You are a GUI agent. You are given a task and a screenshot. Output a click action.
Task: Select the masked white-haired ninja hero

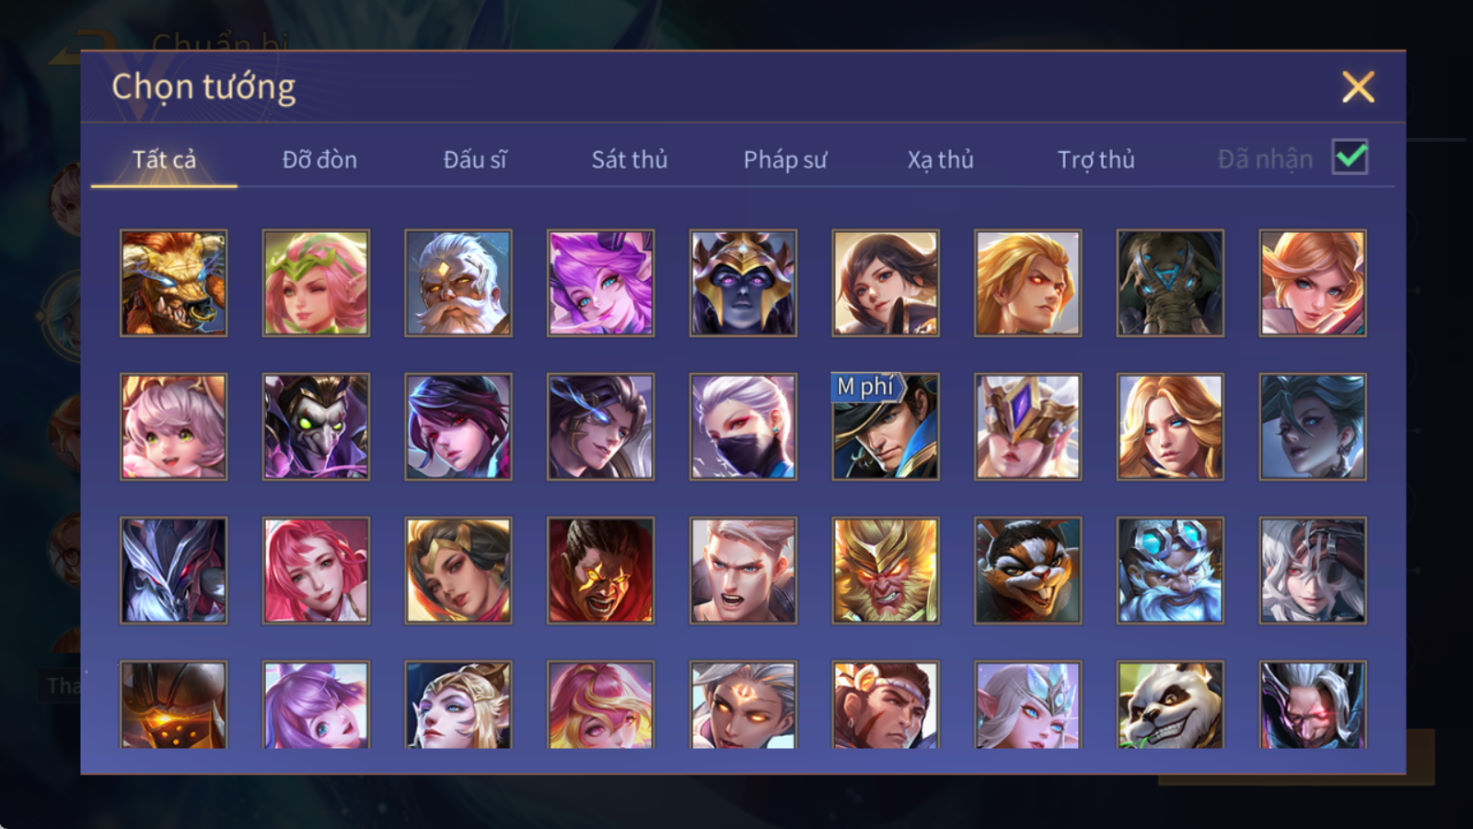(x=743, y=427)
